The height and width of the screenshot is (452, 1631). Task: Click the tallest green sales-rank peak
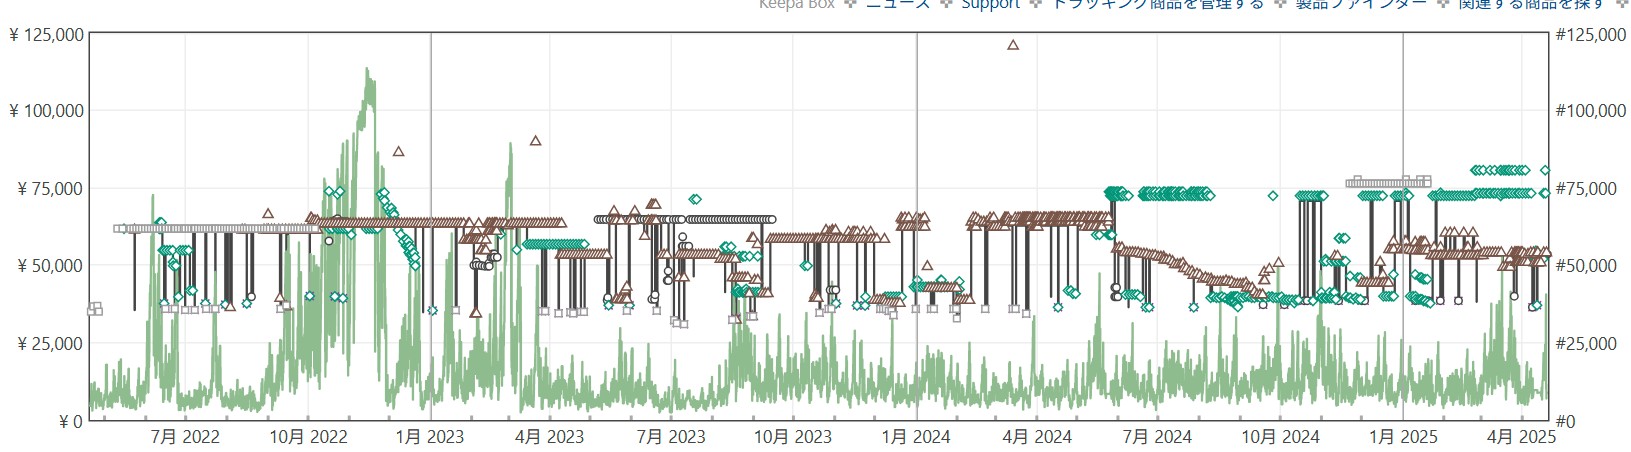[x=368, y=72]
